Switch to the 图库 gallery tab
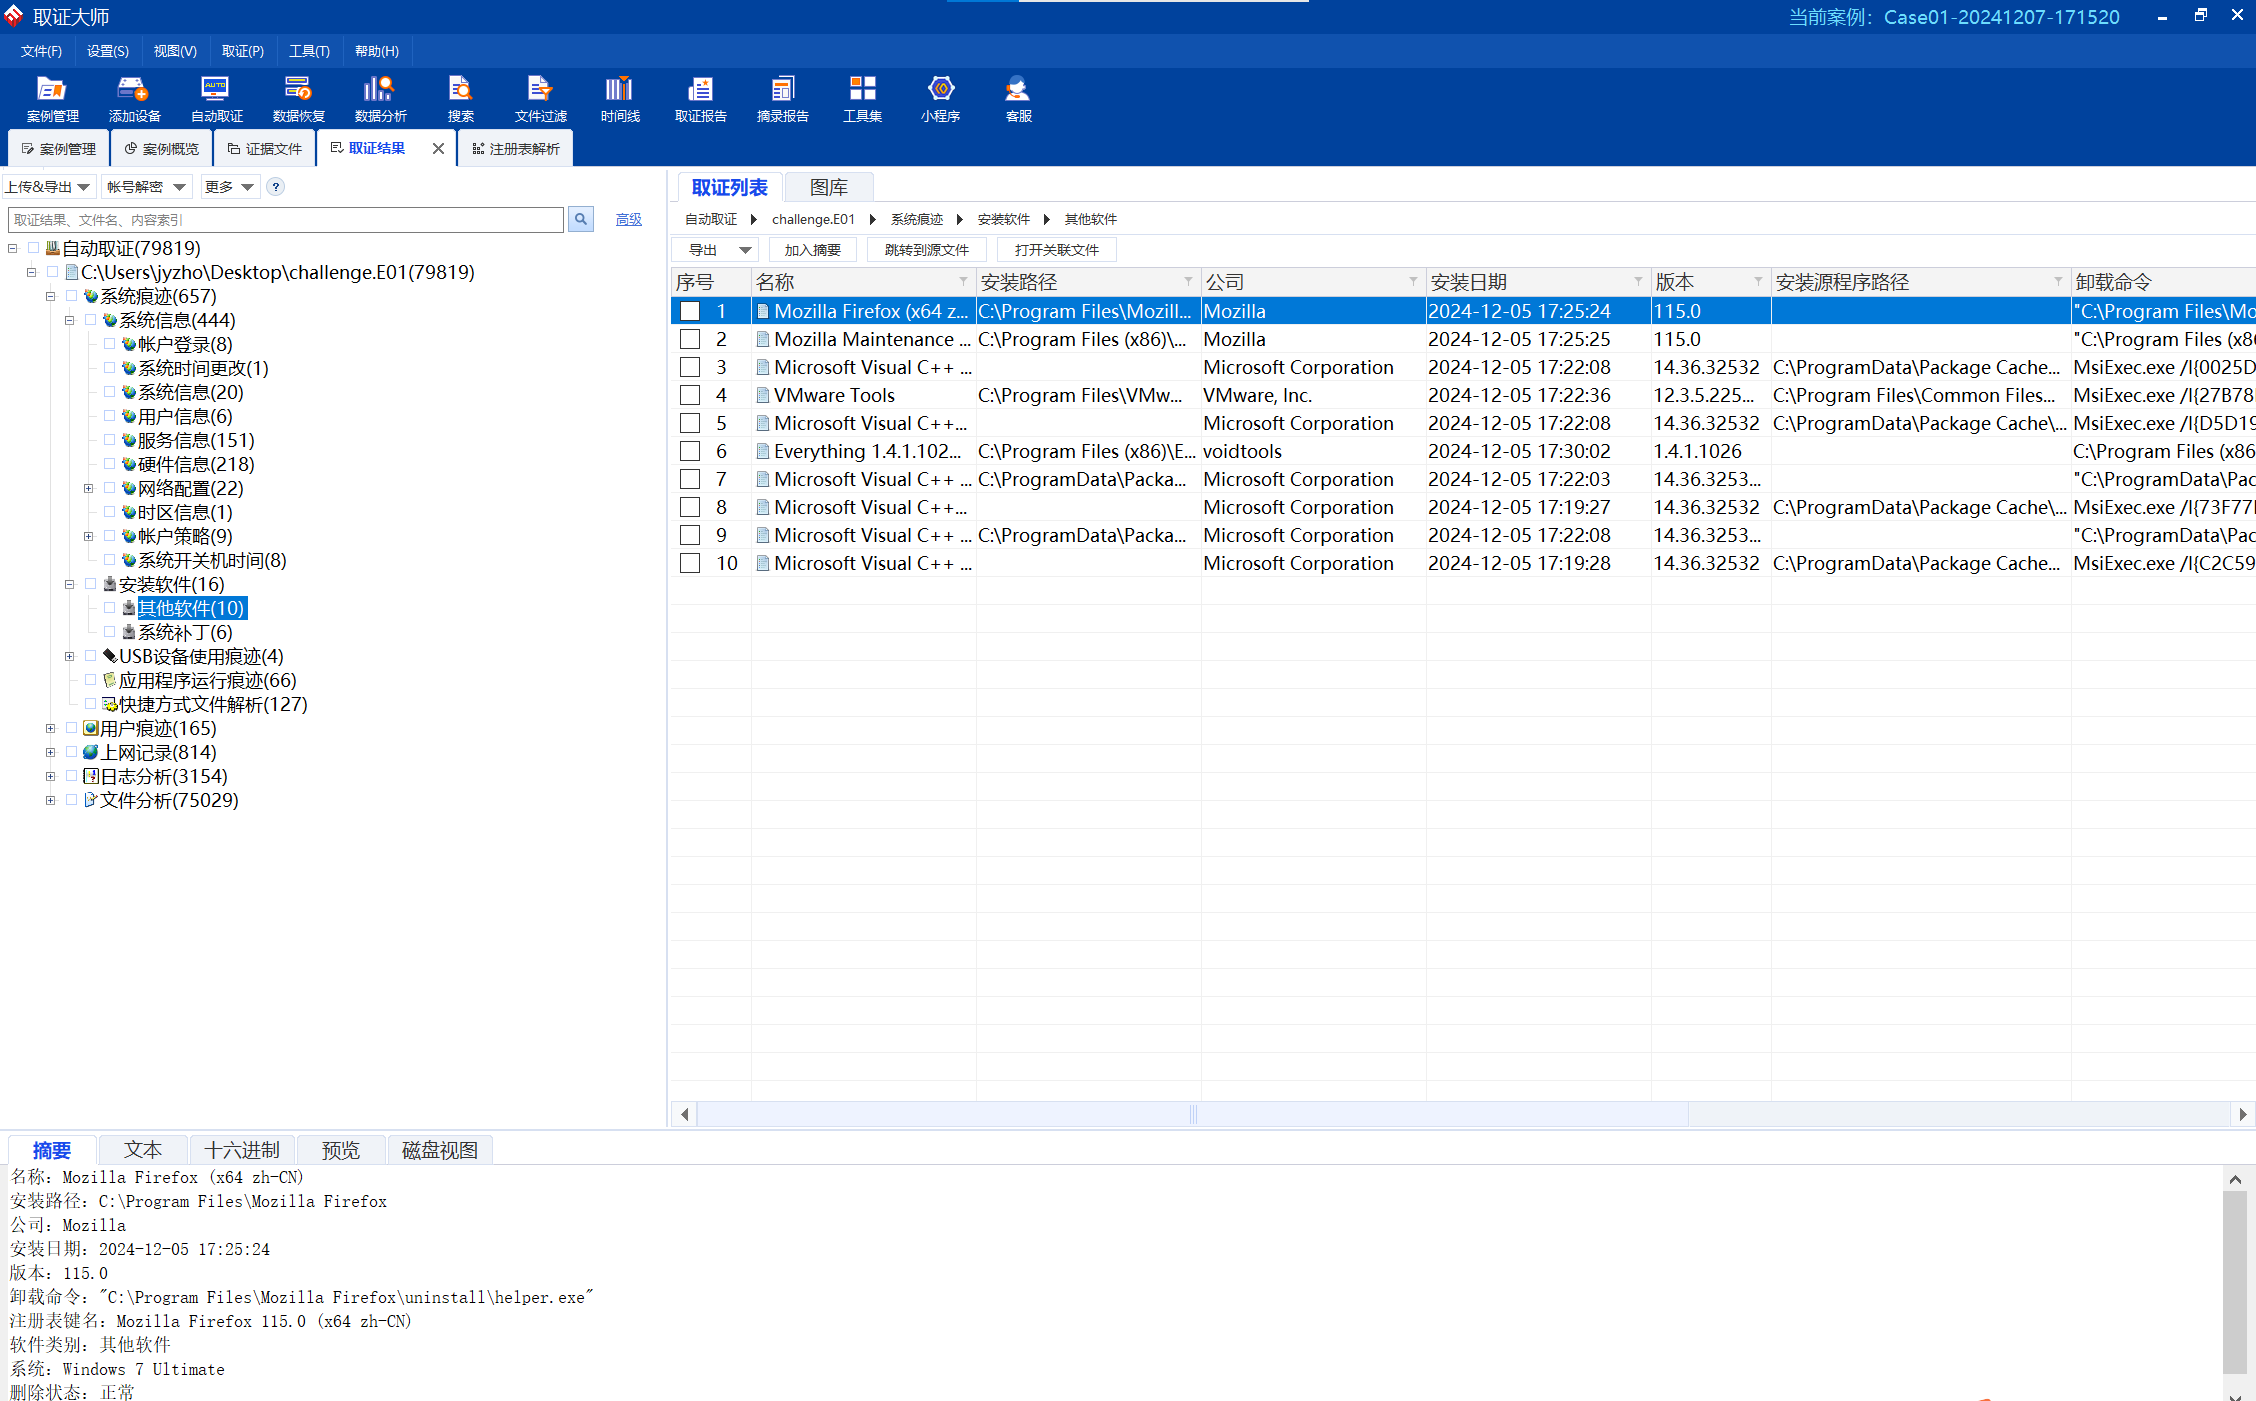This screenshot has height=1401, width=2256. click(829, 187)
